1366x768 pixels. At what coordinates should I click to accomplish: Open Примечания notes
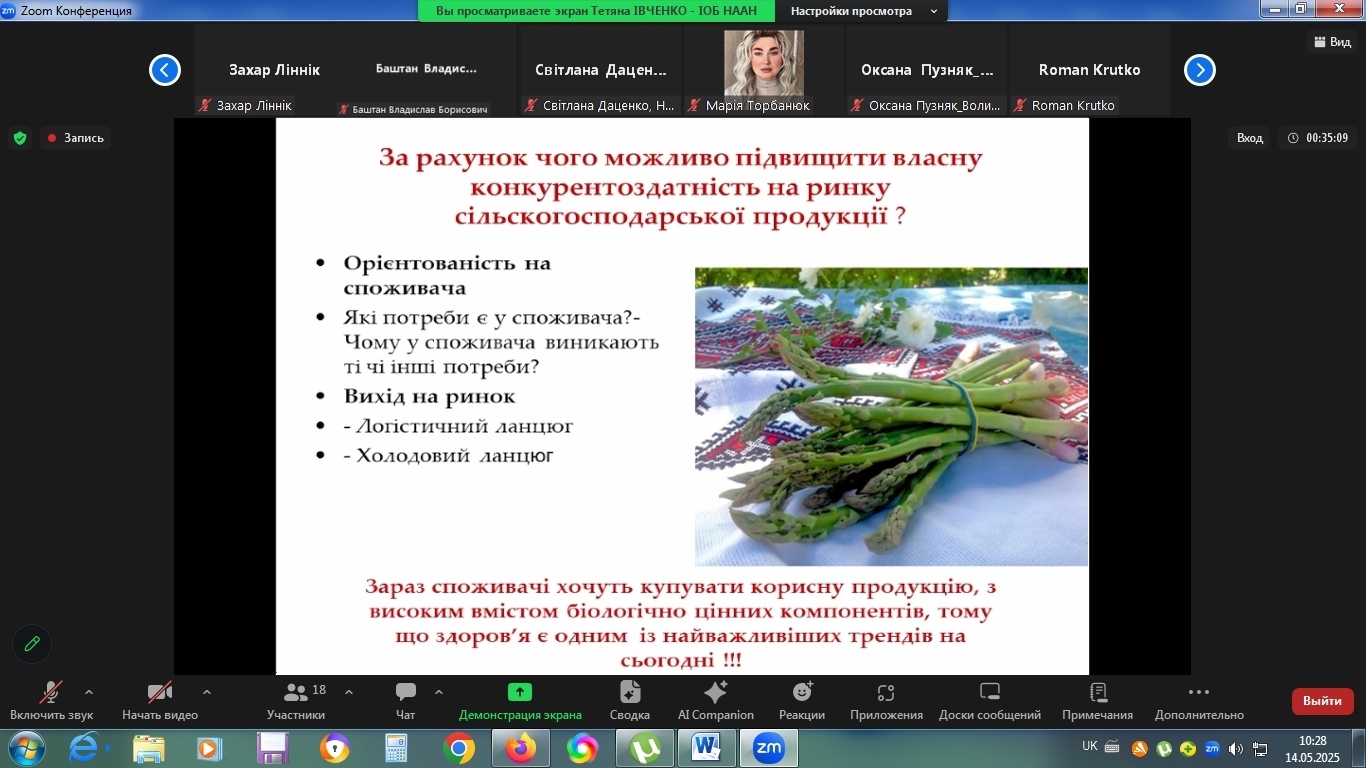pos(1098,701)
